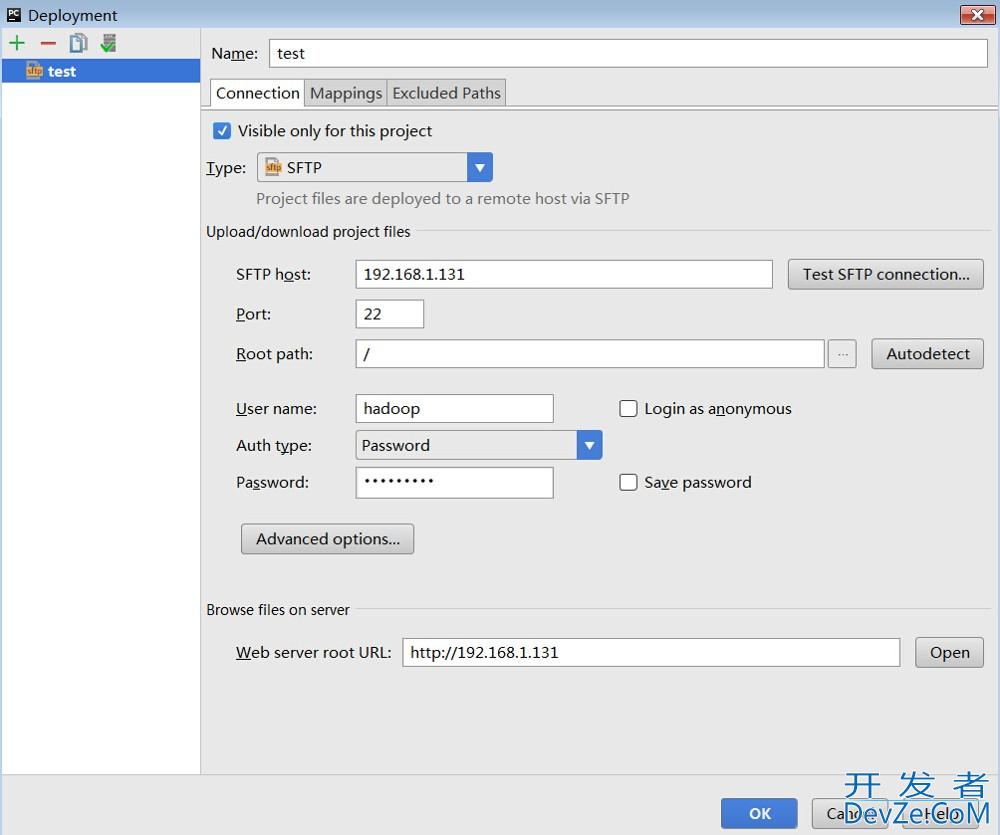Click the Web server root URL field
The height and width of the screenshot is (835, 1000).
coord(651,653)
